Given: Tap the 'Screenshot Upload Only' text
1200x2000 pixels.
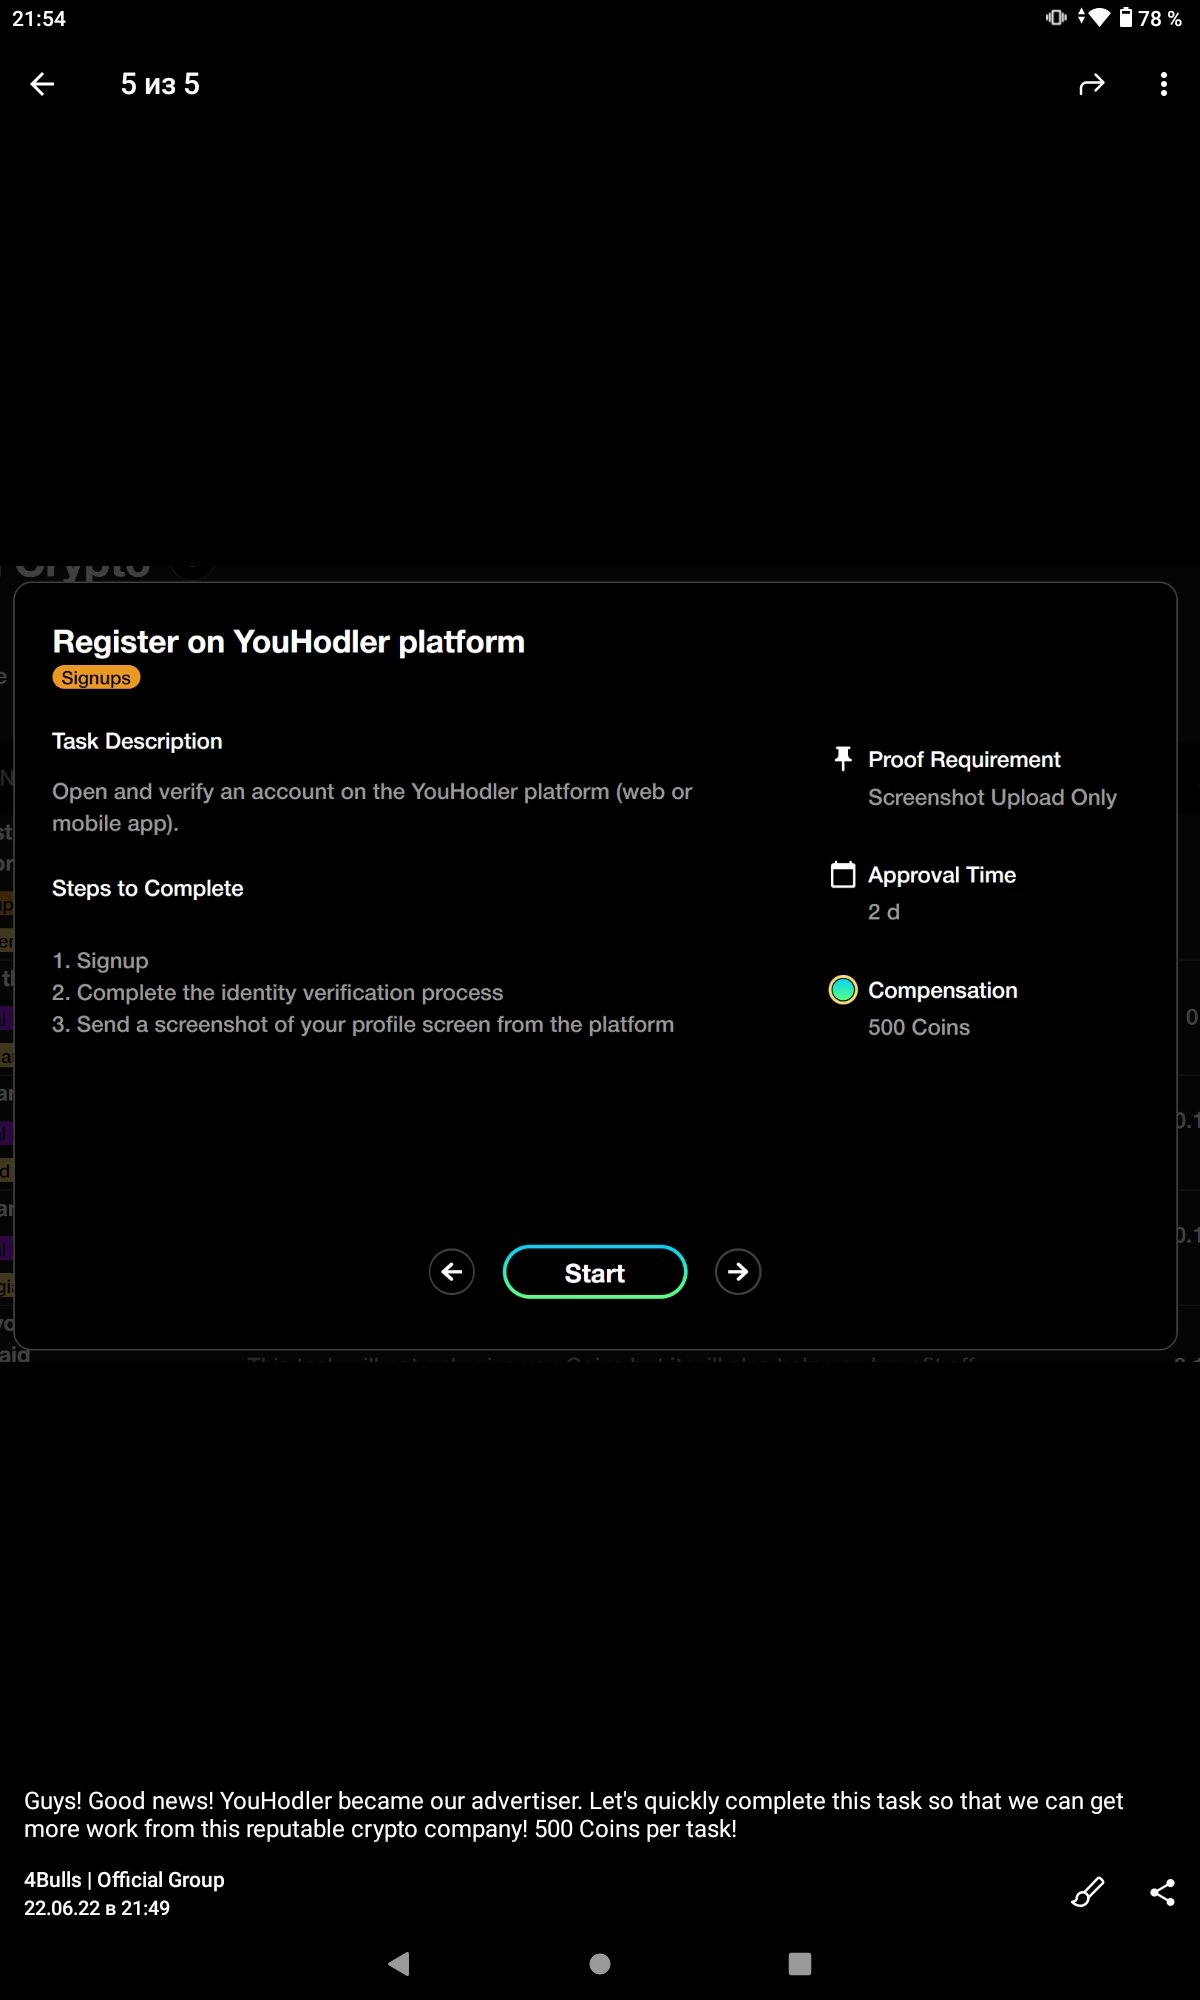Looking at the screenshot, I should 992,798.
